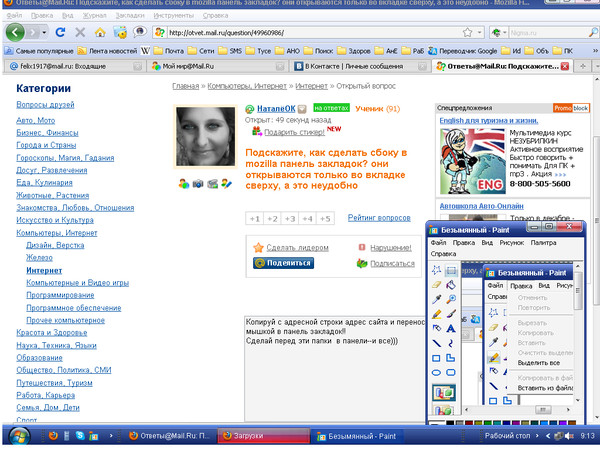The width and height of the screenshot is (600, 450).
Task: Pick the dark red color swatch in Paint palette
Action: (x=469, y=423)
